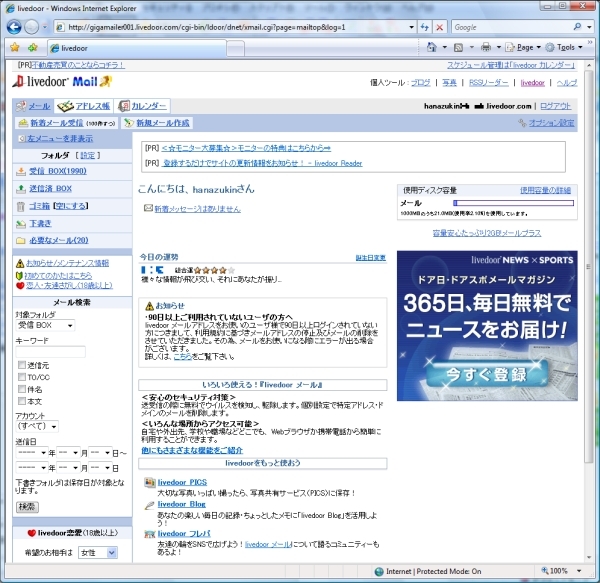600x583 pixels.
Task: Click the ログアウト logout link
Action: click(x=555, y=106)
